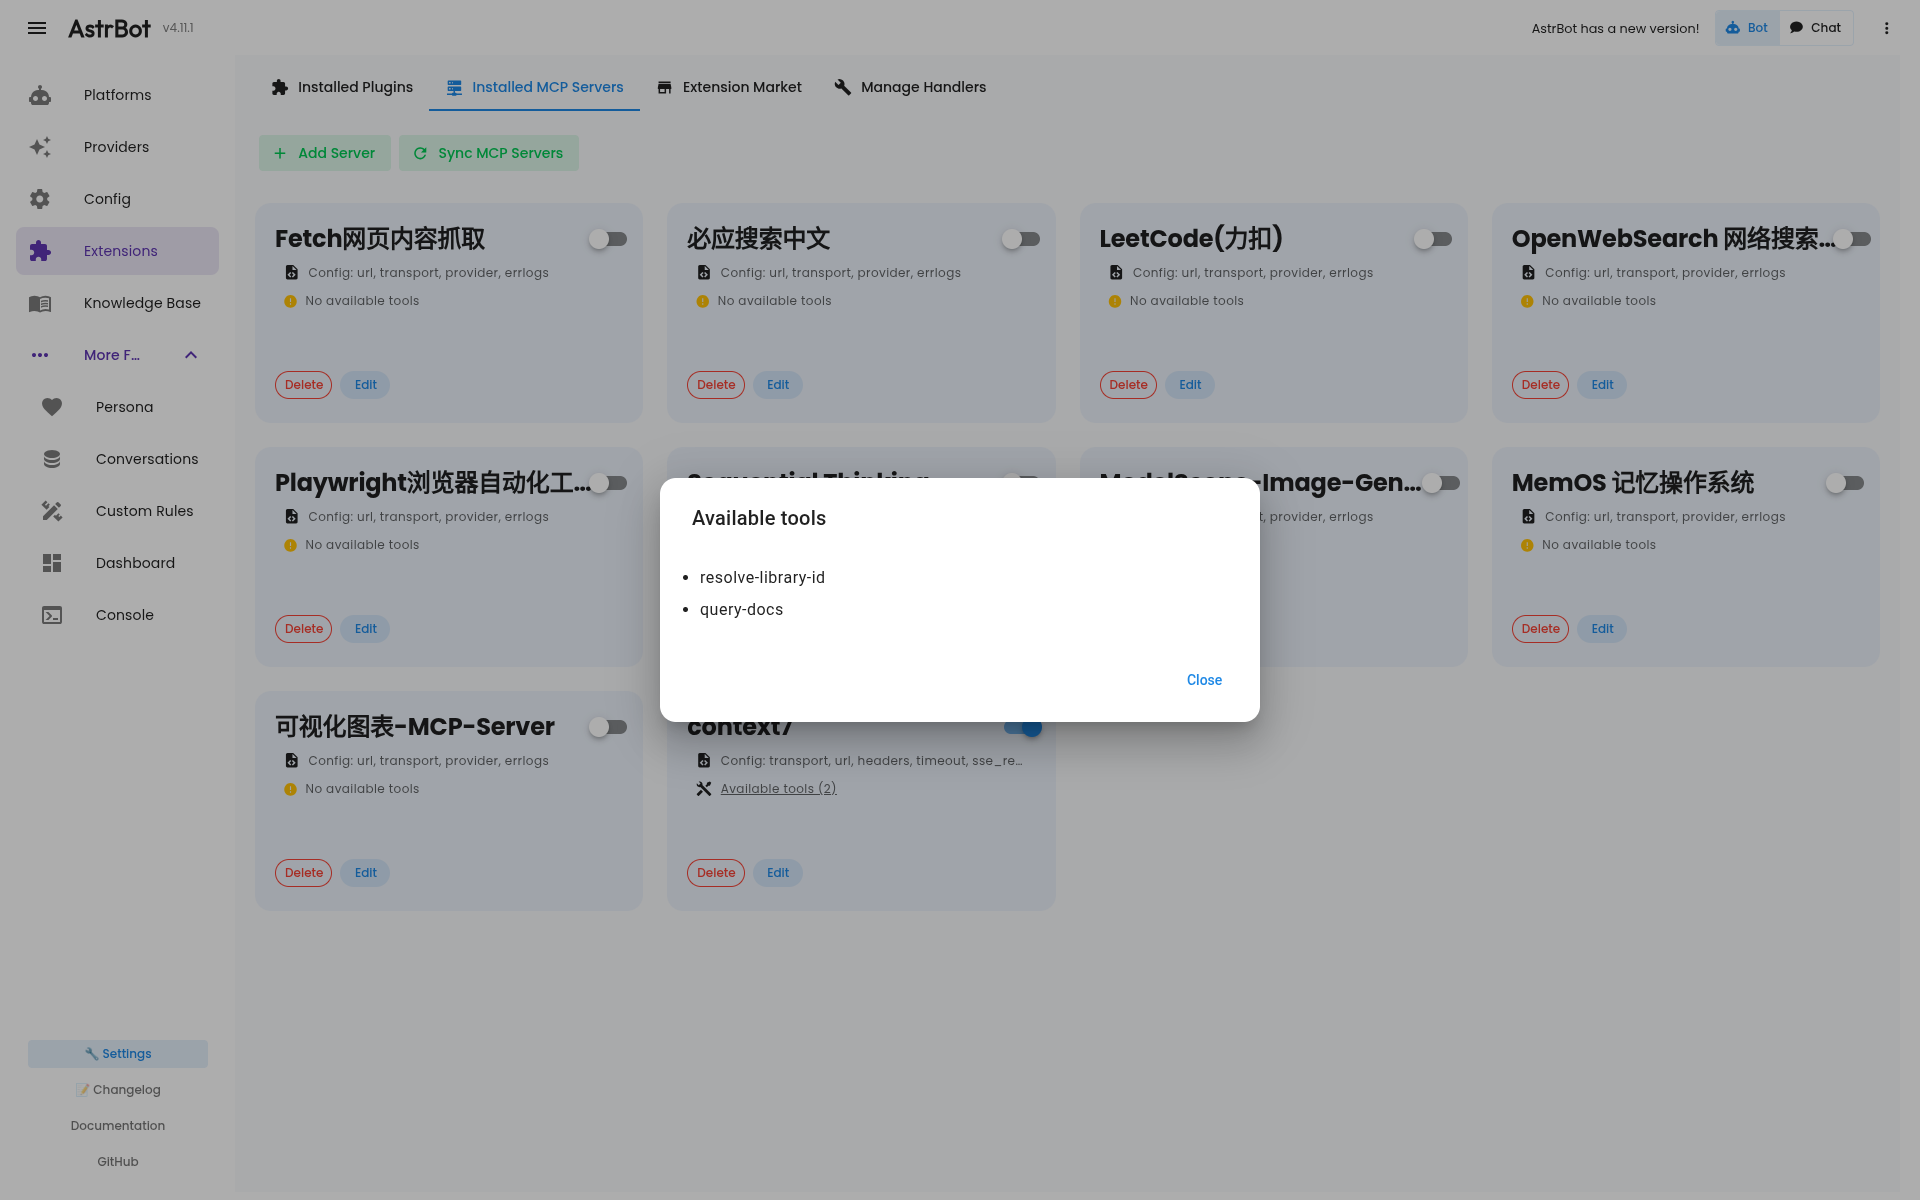Open the Platforms sidebar icon
This screenshot has height=1200, width=1920.
[40, 95]
